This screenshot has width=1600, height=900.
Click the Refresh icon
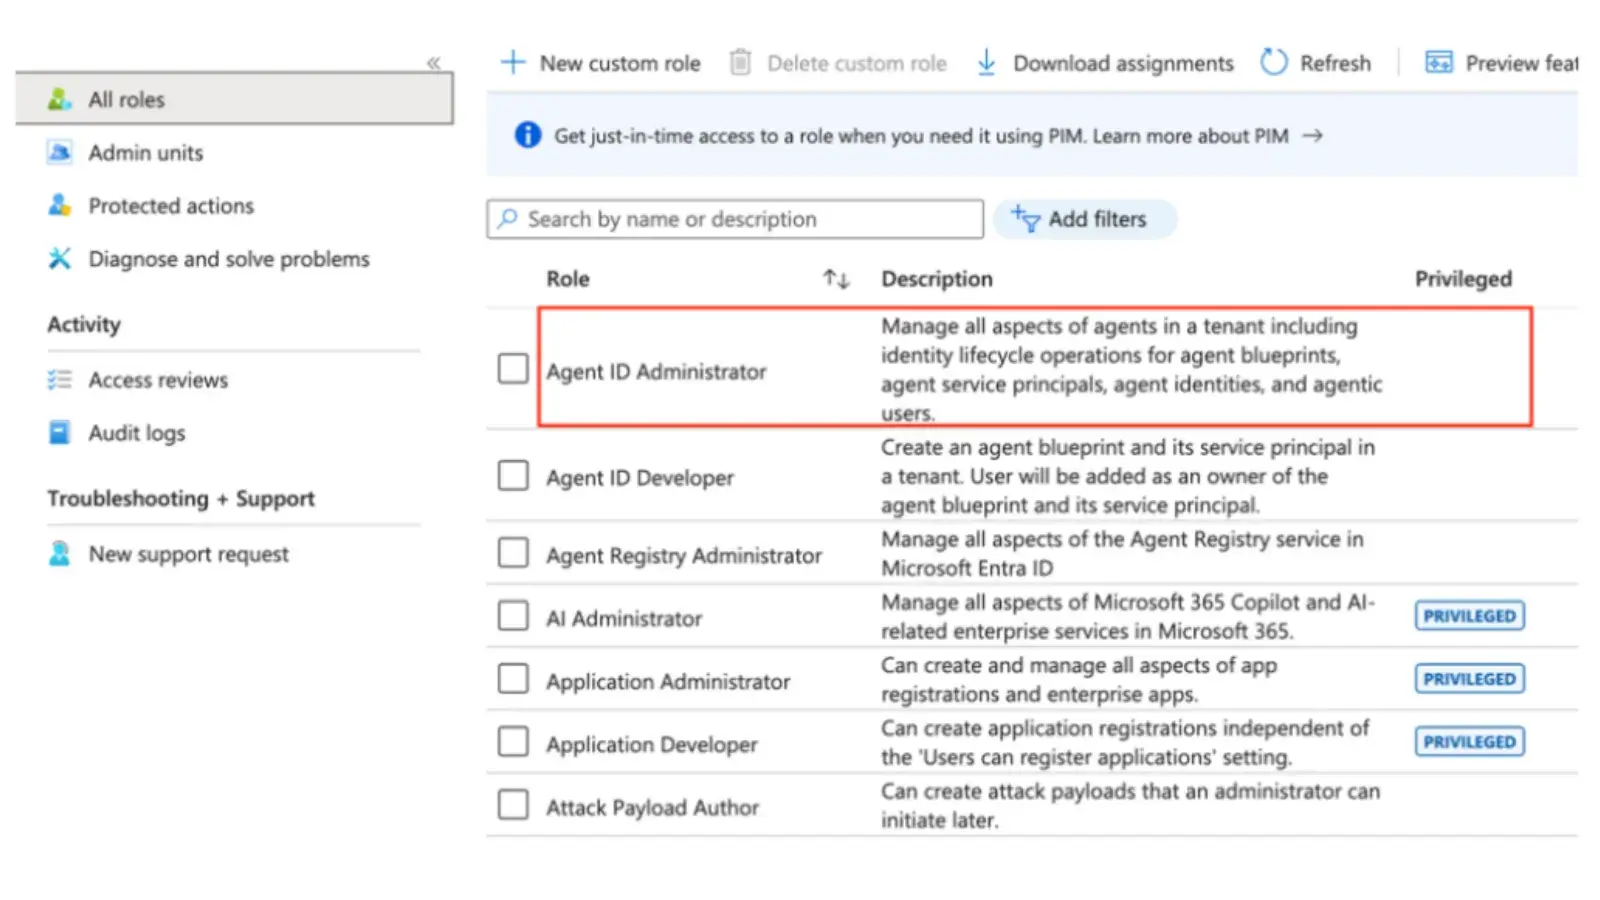click(1273, 62)
